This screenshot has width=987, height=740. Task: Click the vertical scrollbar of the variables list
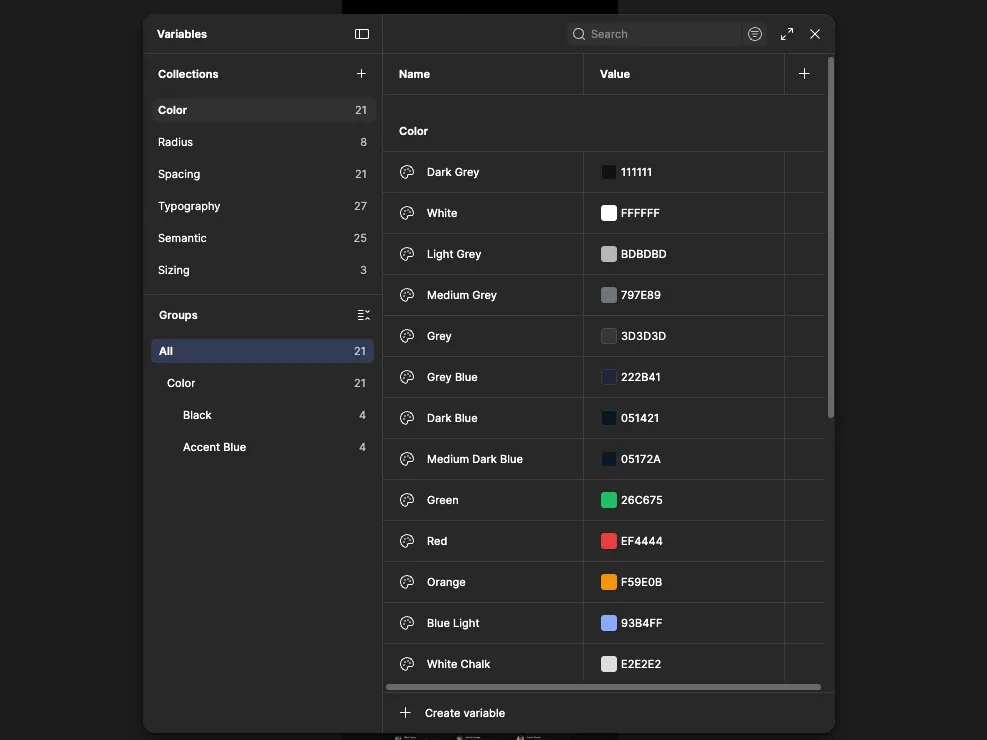(831, 237)
